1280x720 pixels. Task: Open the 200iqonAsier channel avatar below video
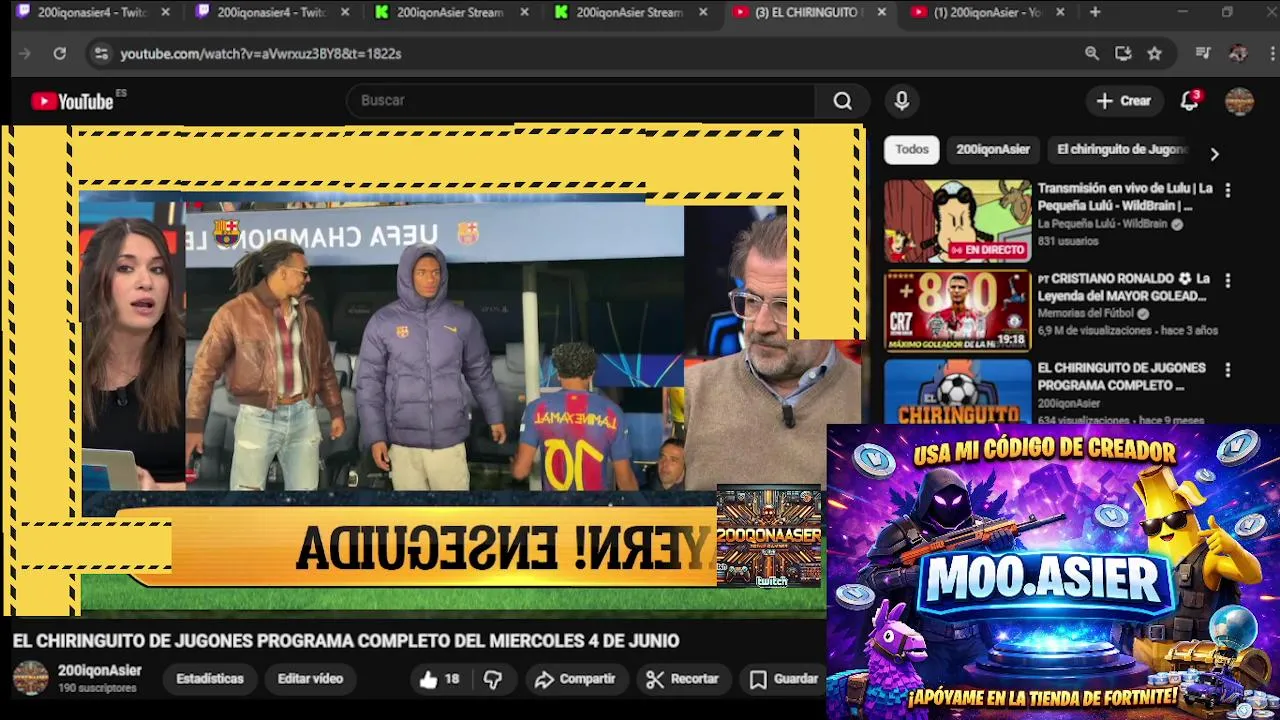pyautogui.click(x=30, y=678)
